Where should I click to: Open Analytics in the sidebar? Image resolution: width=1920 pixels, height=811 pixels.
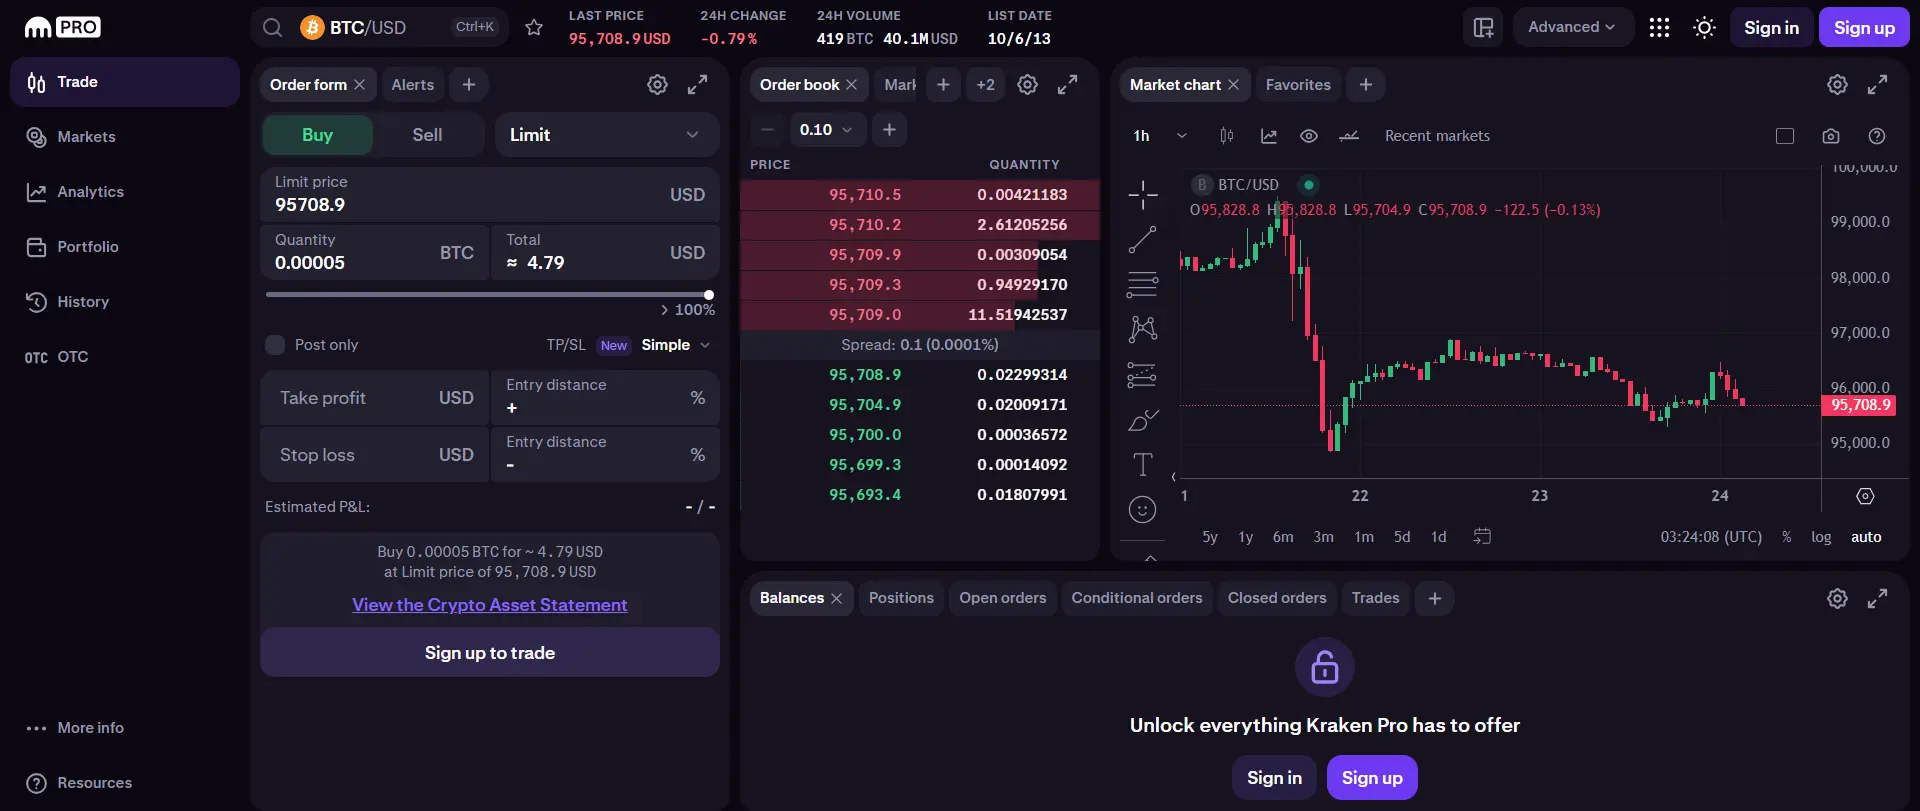(125, 192)
